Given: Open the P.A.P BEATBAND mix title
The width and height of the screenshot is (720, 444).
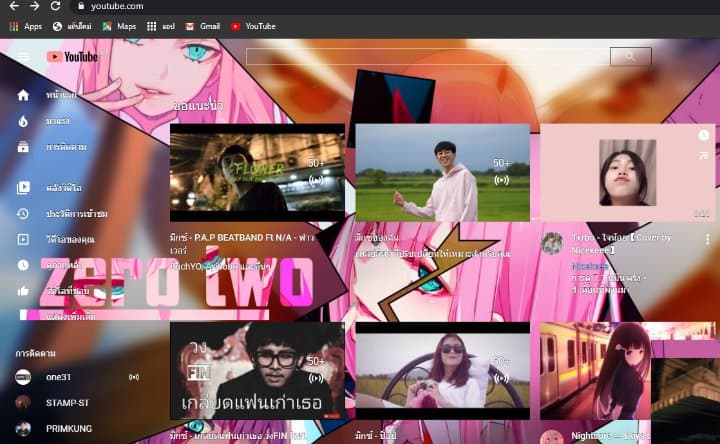Looking at the screenshot, I should (242, 244).
